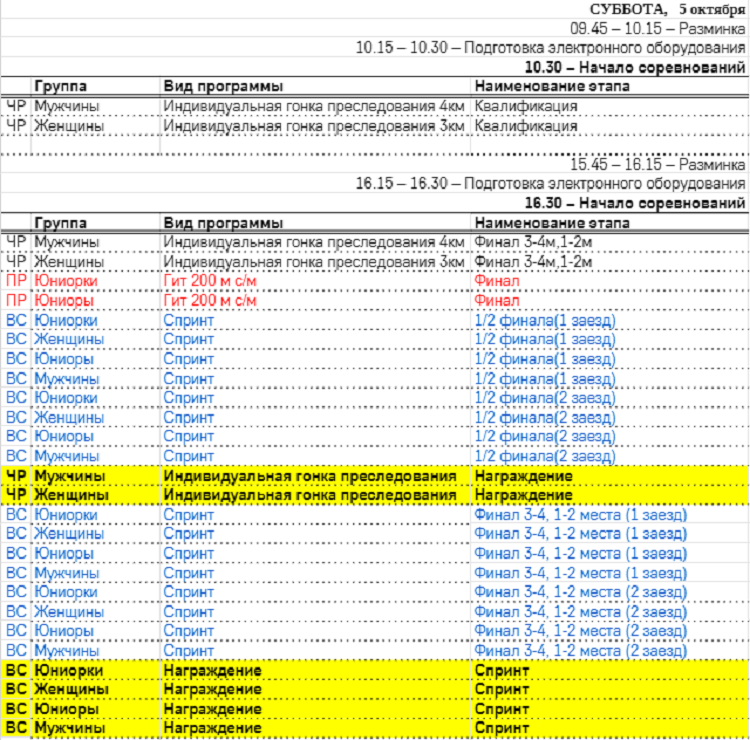Select the 09.45 – 10.15 Разминка line
This screenshot has width=750, height=740.
tap(657, 29)
